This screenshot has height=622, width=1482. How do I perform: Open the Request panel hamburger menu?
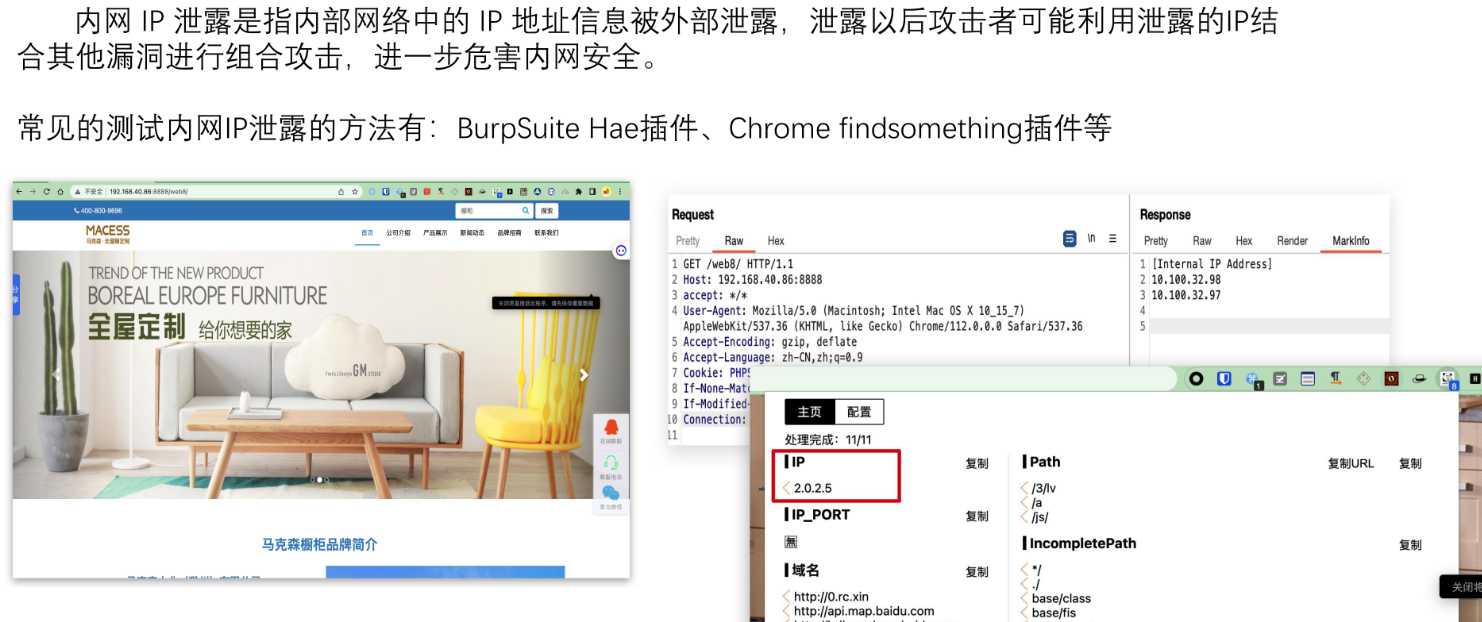[x=1113, y=239]
